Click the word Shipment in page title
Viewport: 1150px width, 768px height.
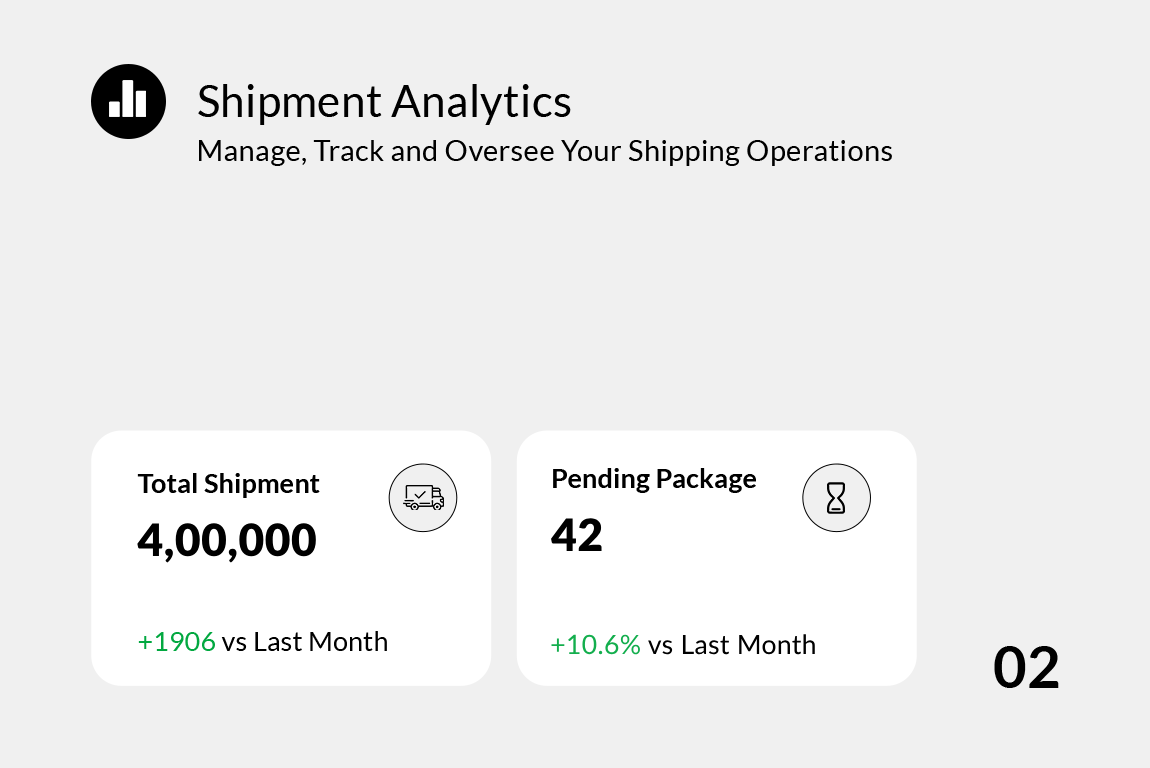coord(289,102)
